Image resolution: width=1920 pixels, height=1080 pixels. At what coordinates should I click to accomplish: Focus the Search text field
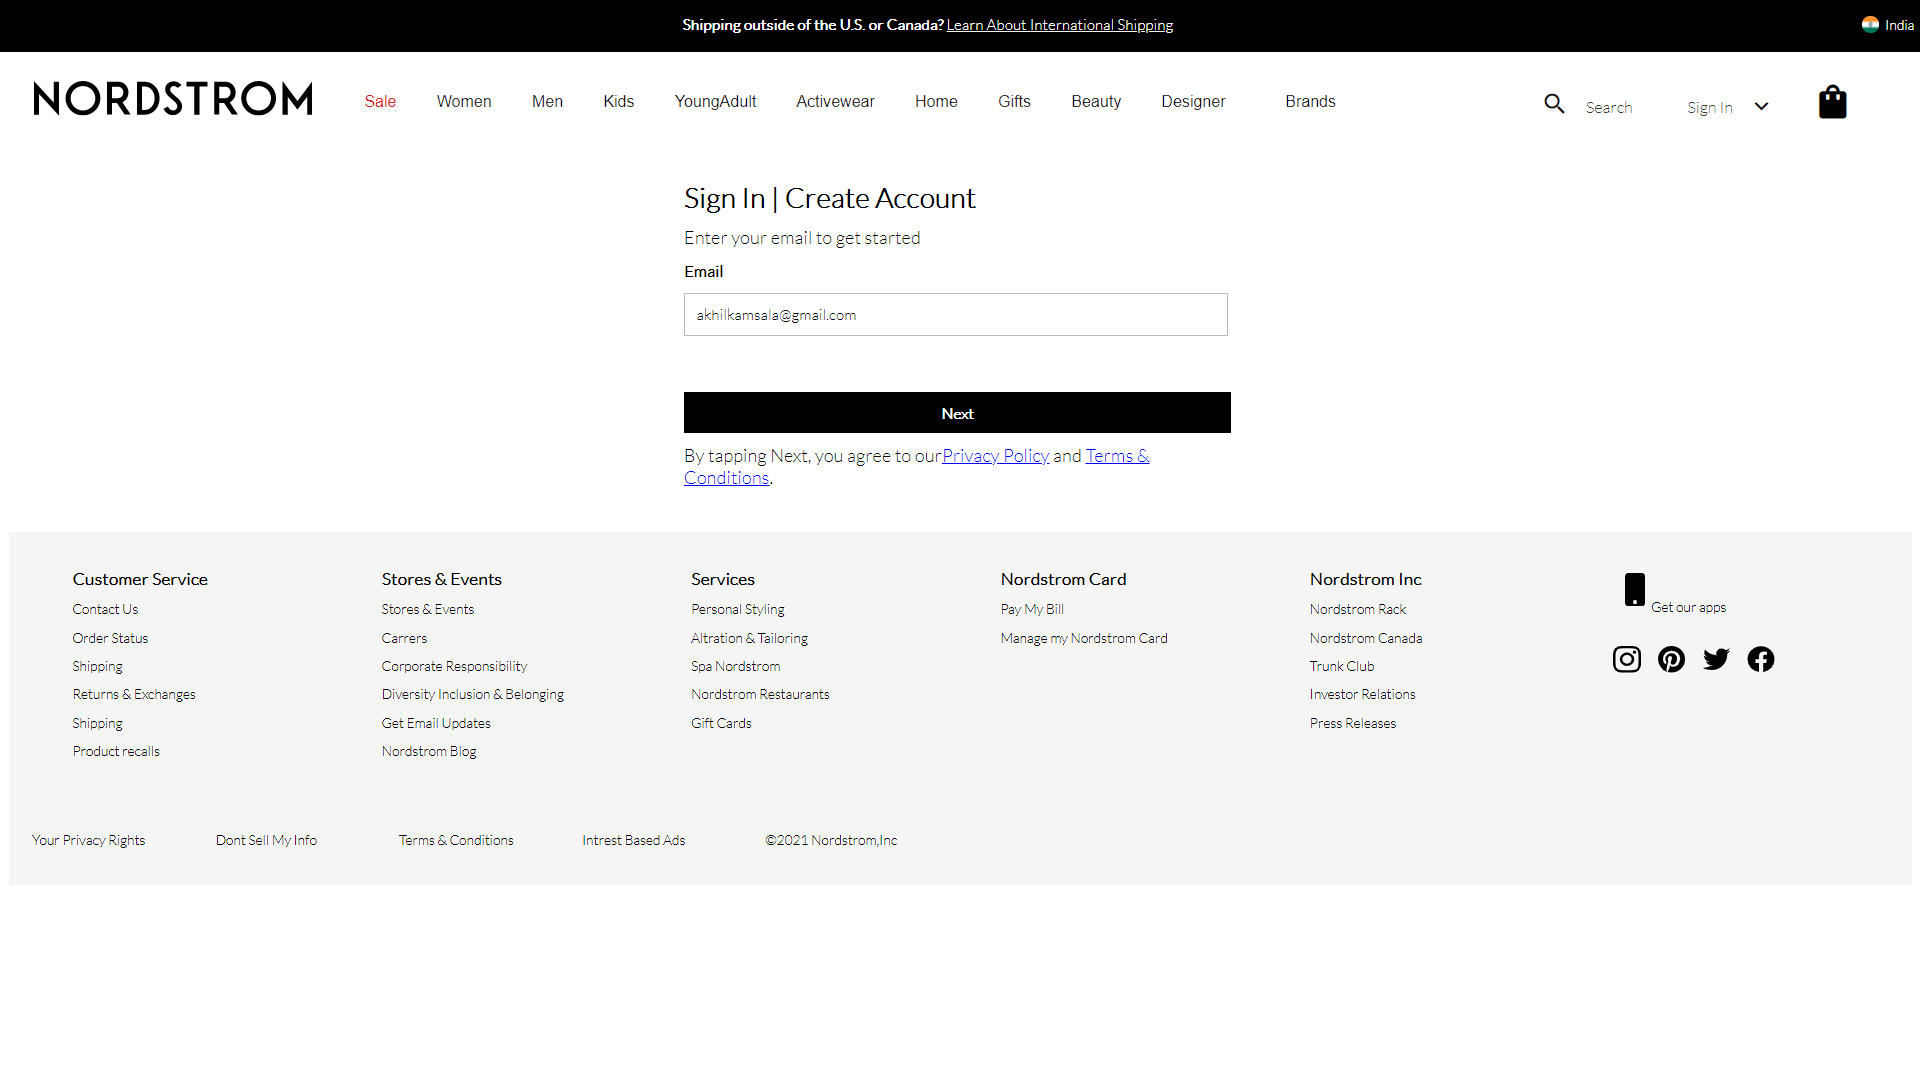coord(1609,108)
